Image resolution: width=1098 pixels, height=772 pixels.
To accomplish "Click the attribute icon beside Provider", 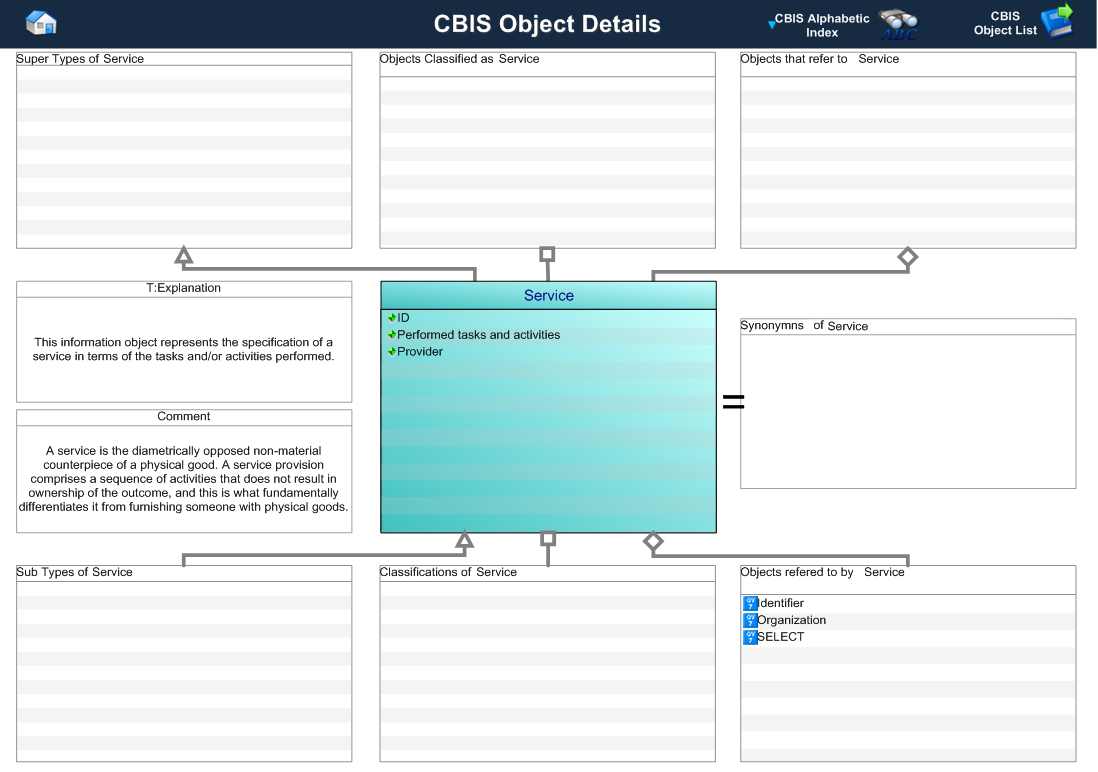I will [x=392, y=352].
